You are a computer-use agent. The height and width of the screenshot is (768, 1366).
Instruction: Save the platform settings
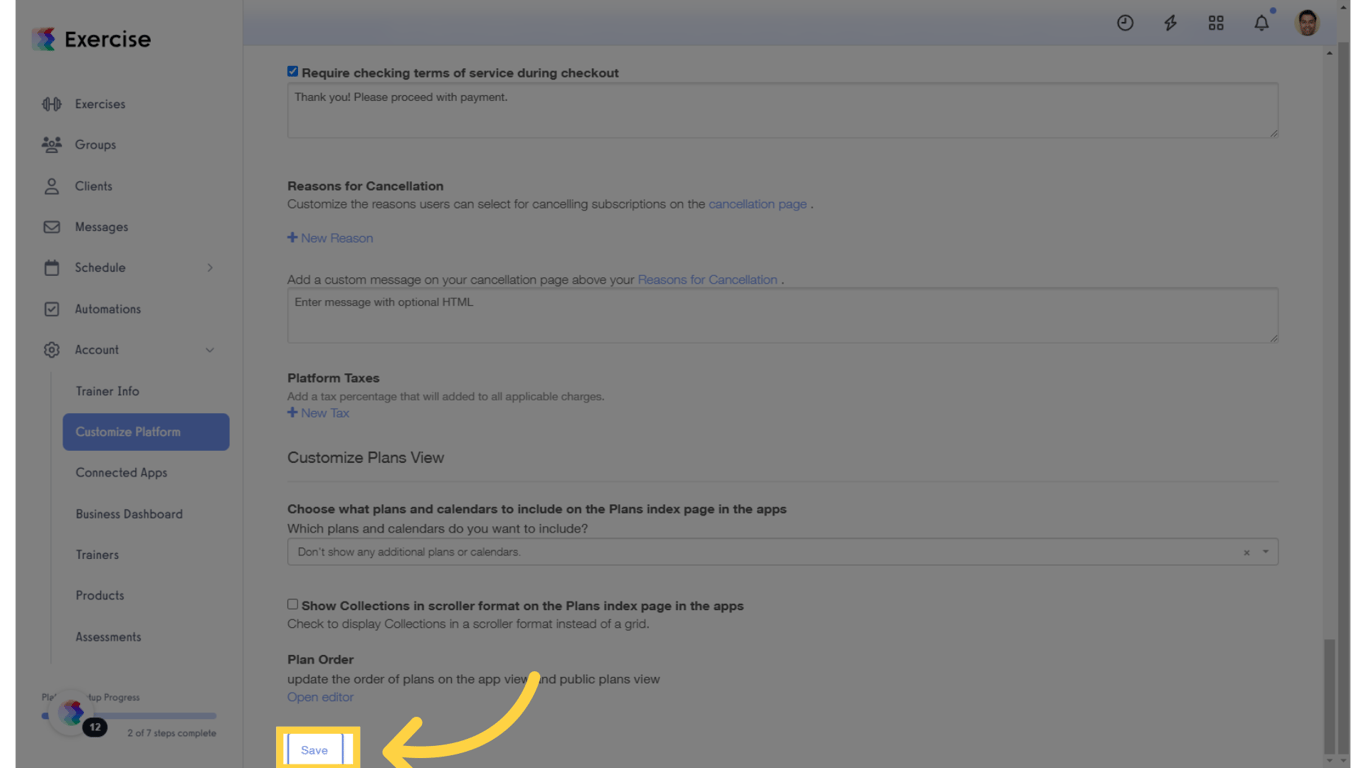pyautogui.click(x=314, y=750)
